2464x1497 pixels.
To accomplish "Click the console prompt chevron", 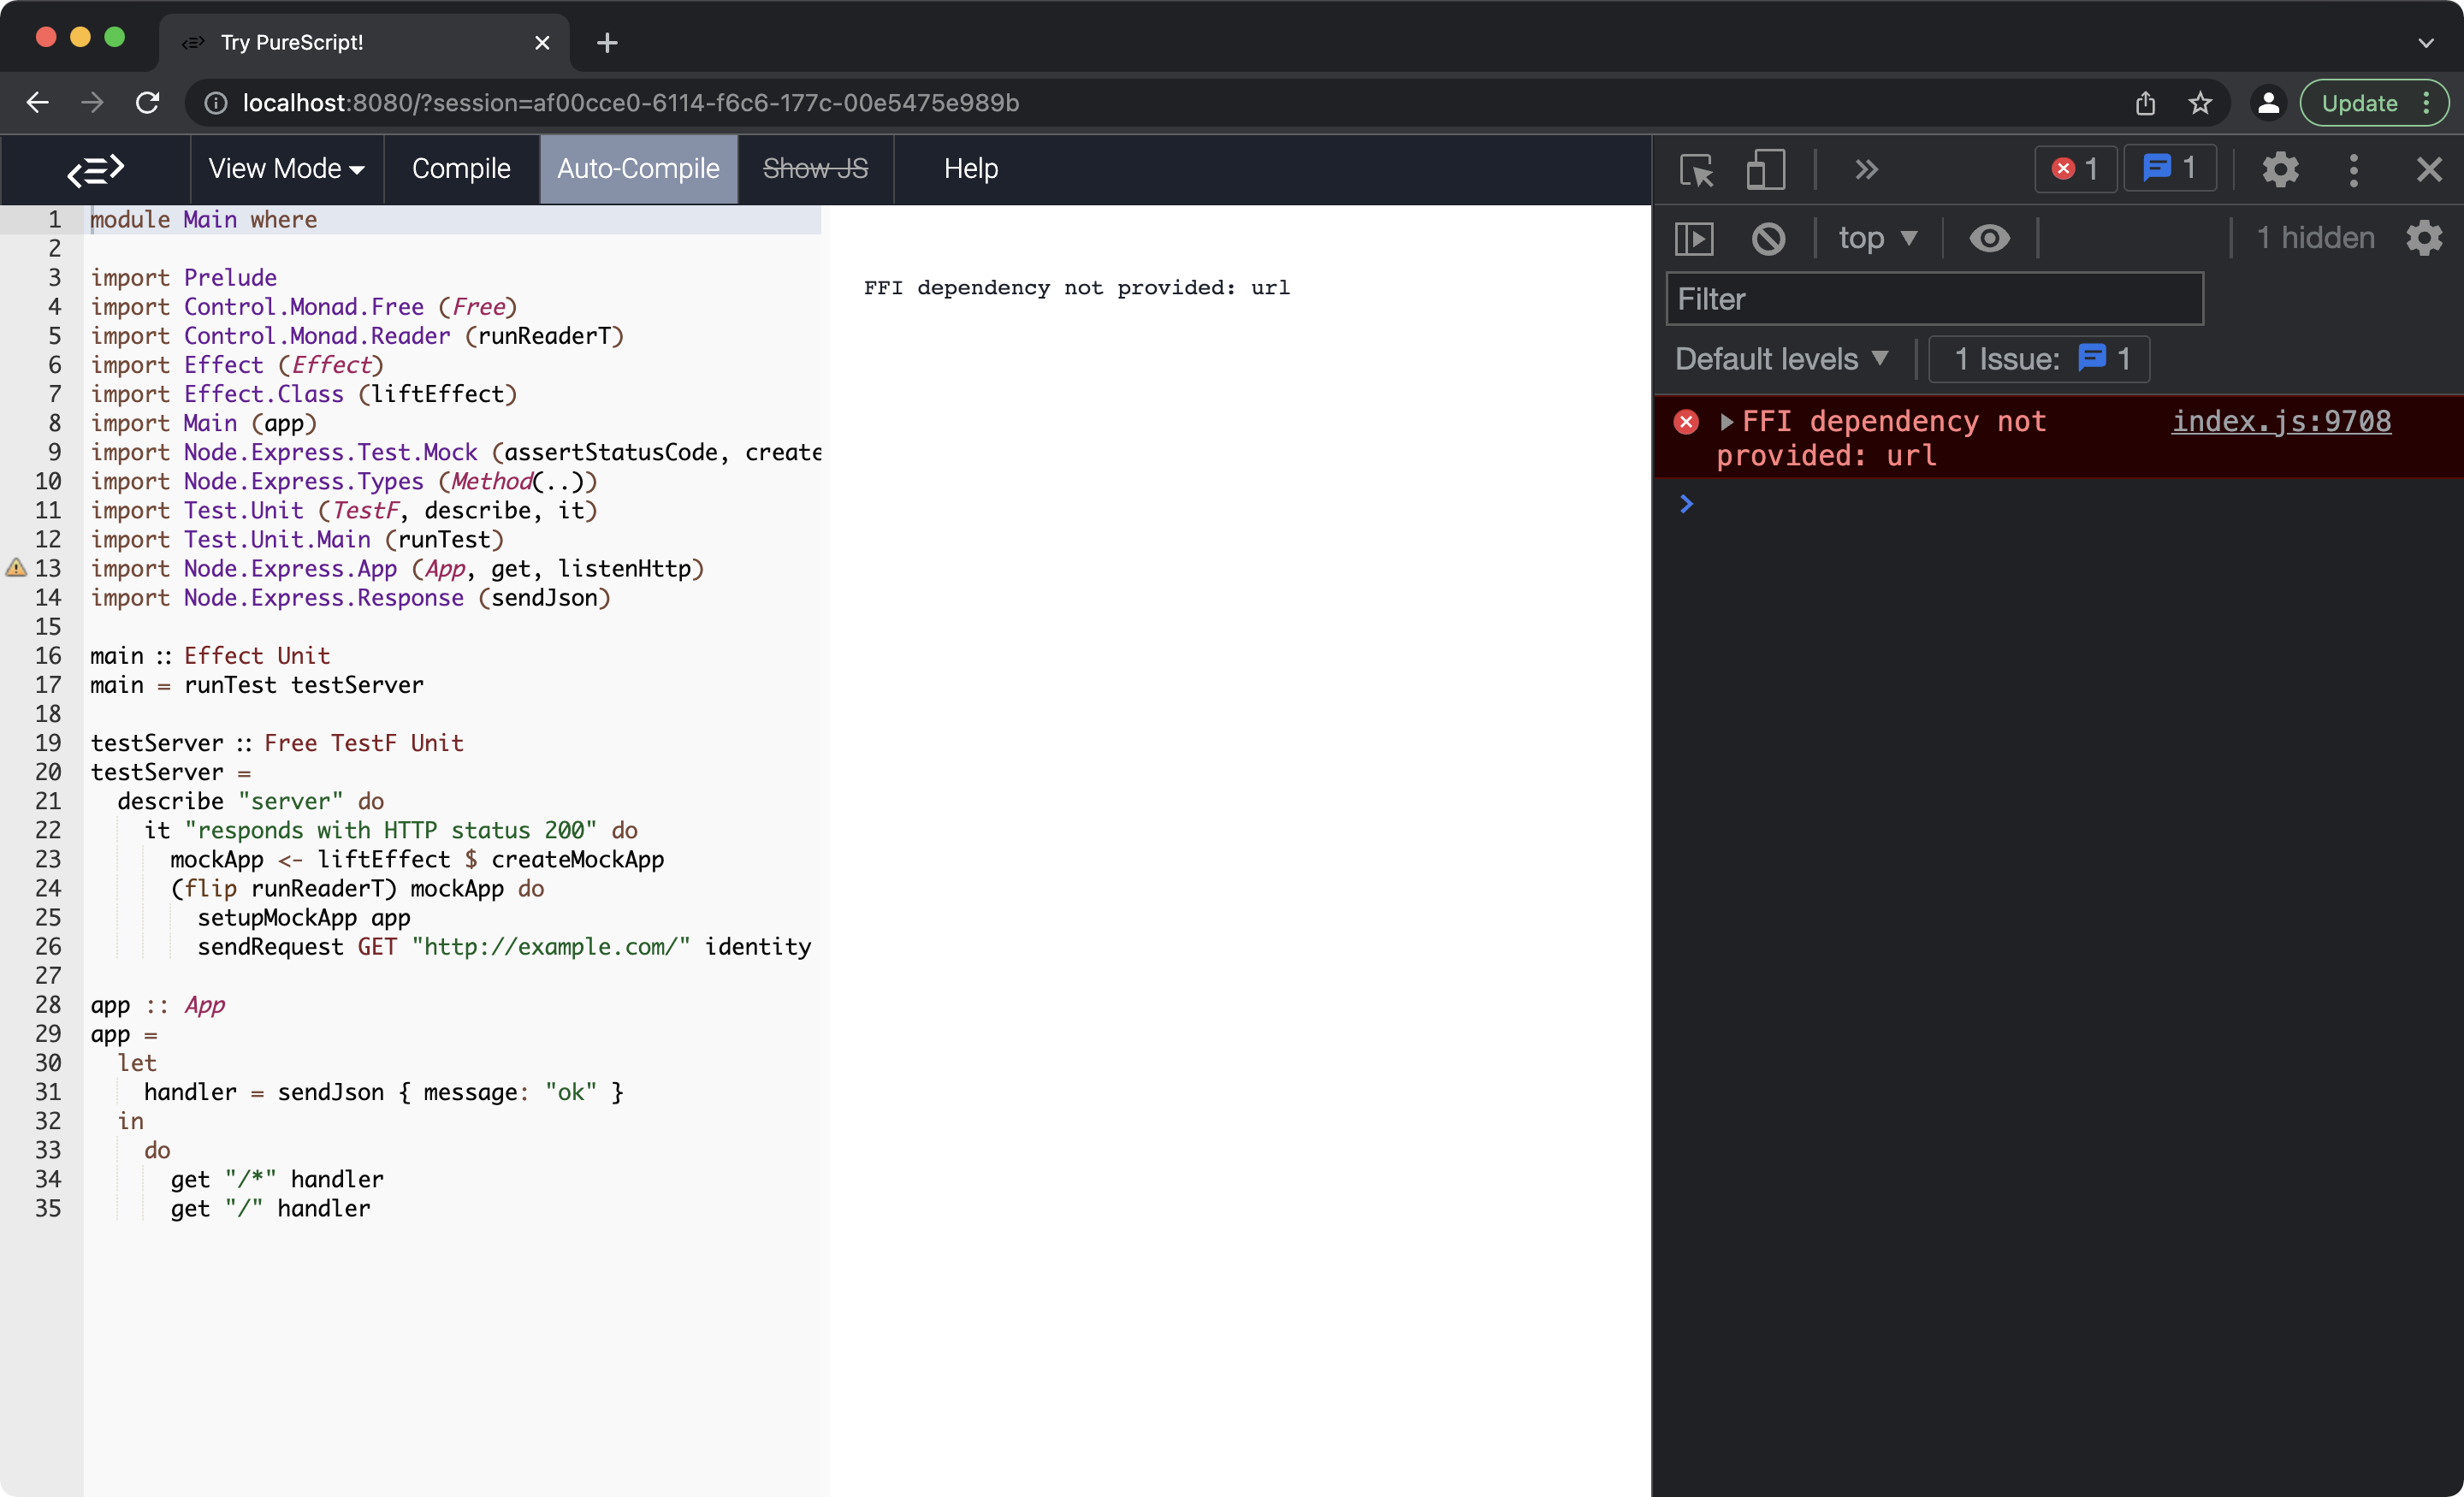I will [1686, 504].
